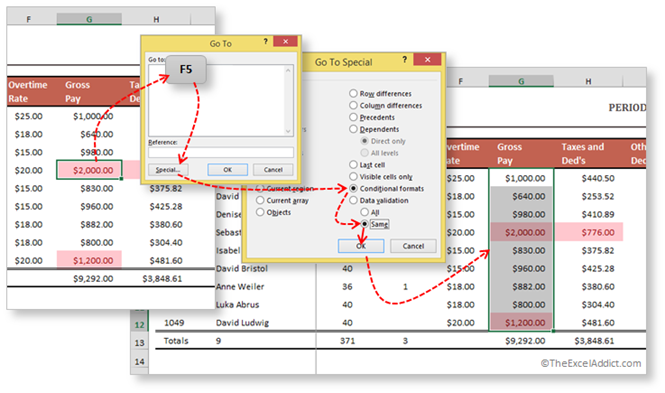The width and height of the screenshot is (665, 393).
Task: Select the Direct only sub-option
Action: tap(364, 141)
